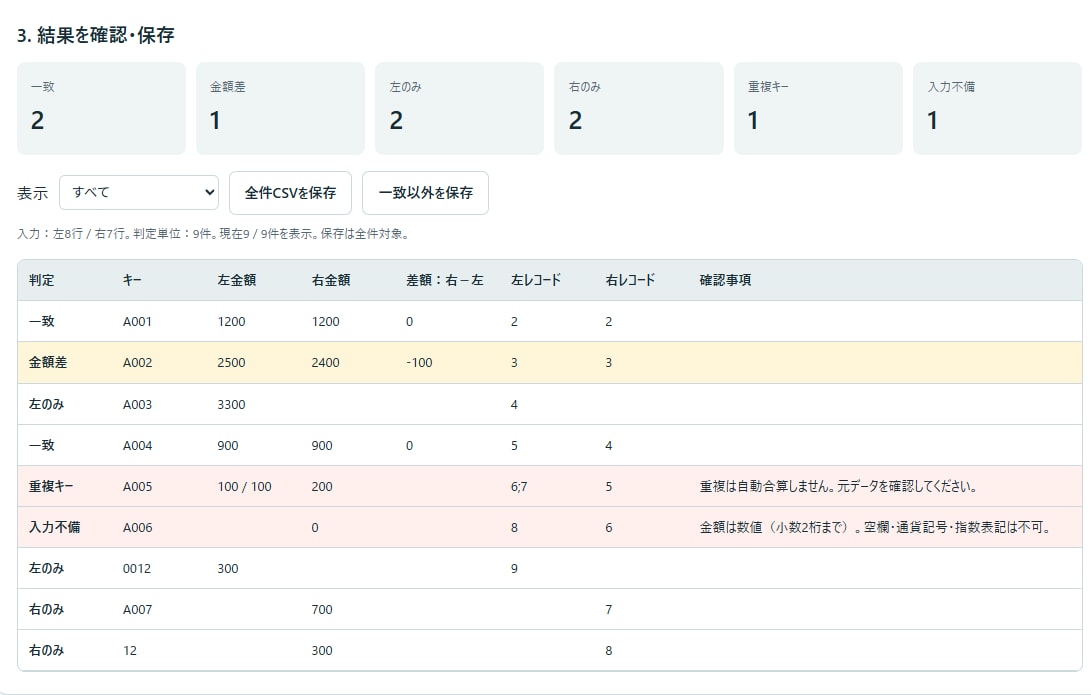Click the 左のみ label in row A003
The height and width of the screenshot is (695, 1091).
click(x=46, y=404)
